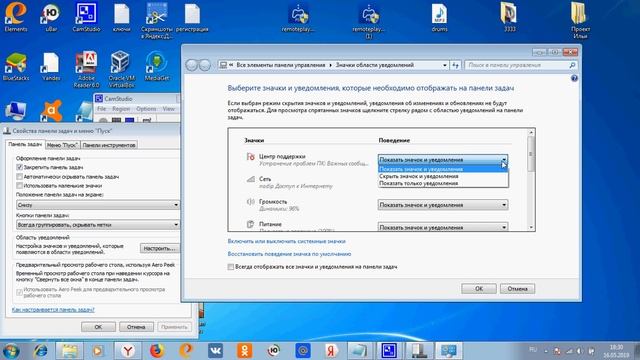Select the Oracle VM VirtualBox icon
The image size is (640, 360).
point(121,69)
